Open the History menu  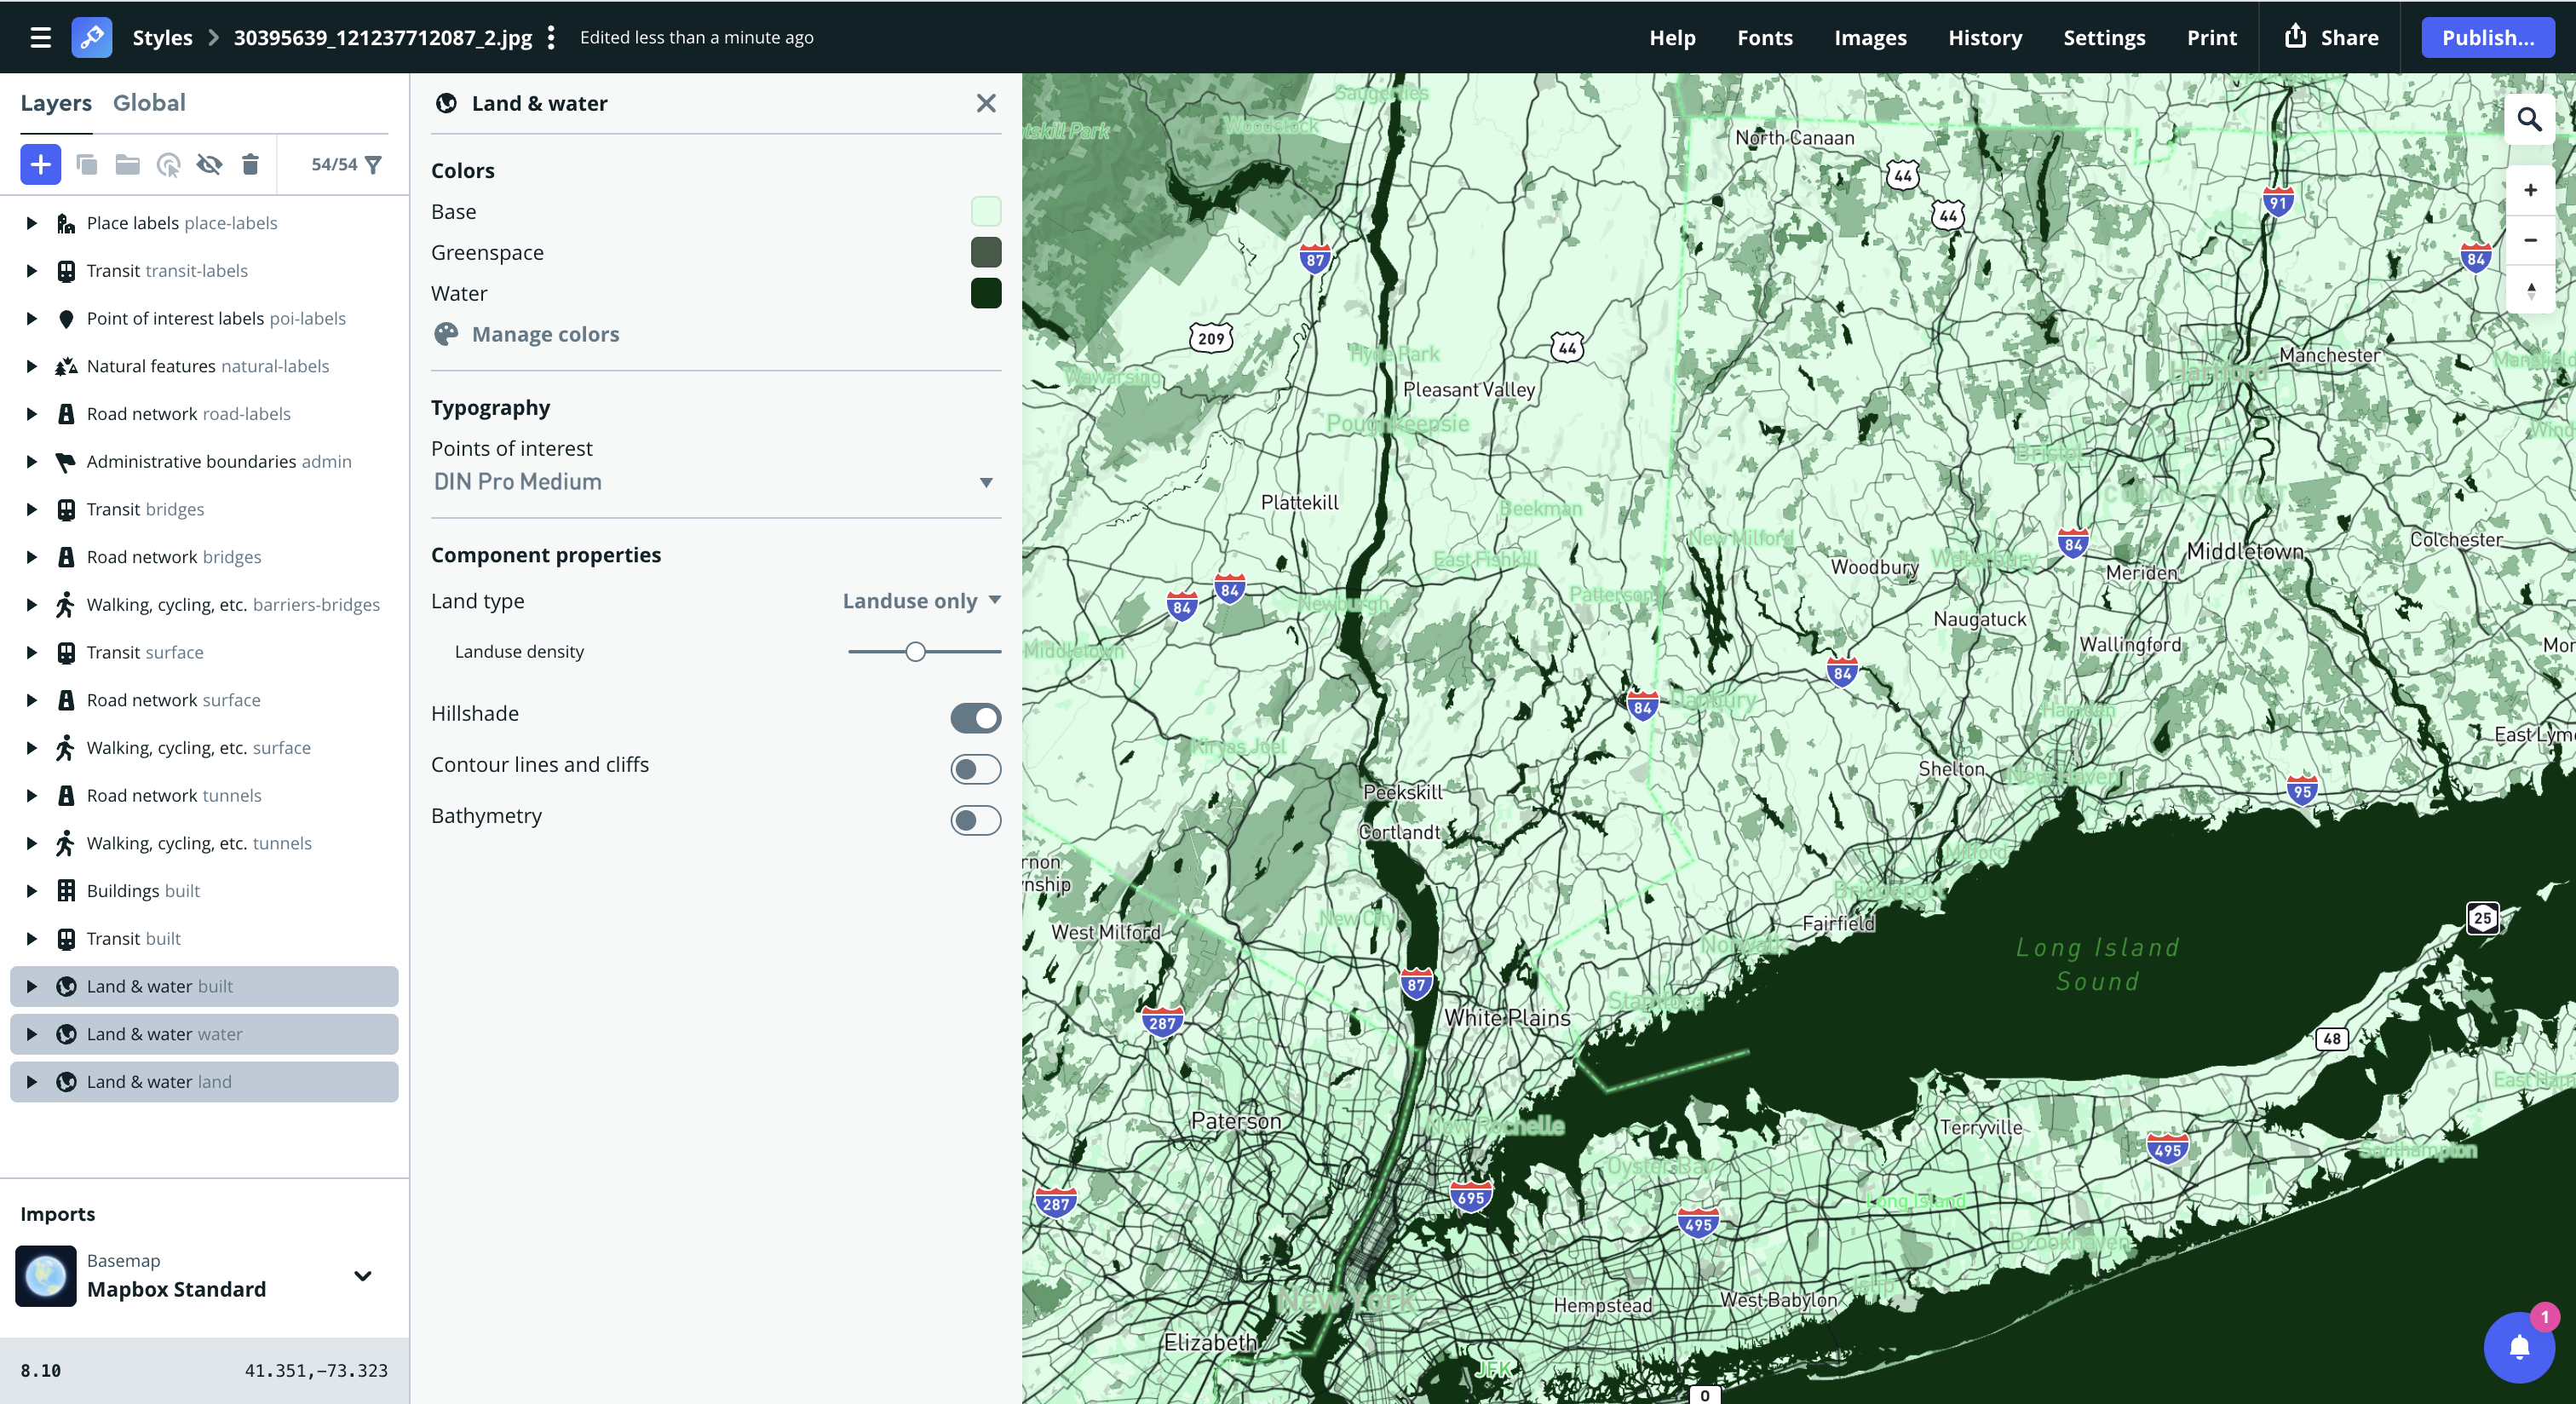pyautogui.click(x=1984, y=37)
